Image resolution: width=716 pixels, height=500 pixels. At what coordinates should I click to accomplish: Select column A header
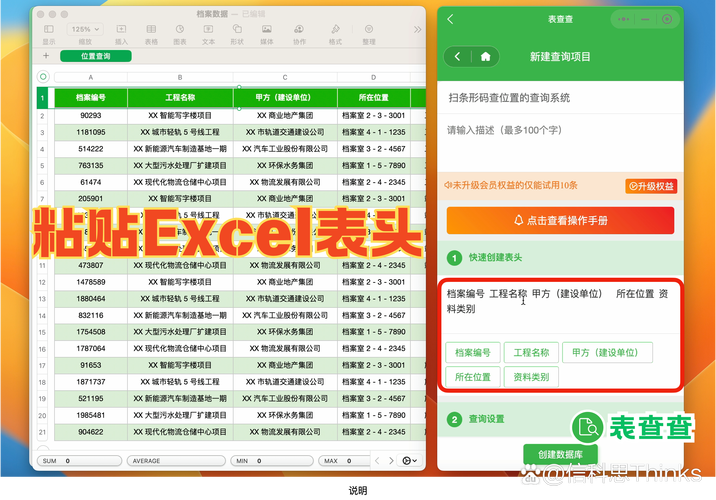click(x=91, y=77)
